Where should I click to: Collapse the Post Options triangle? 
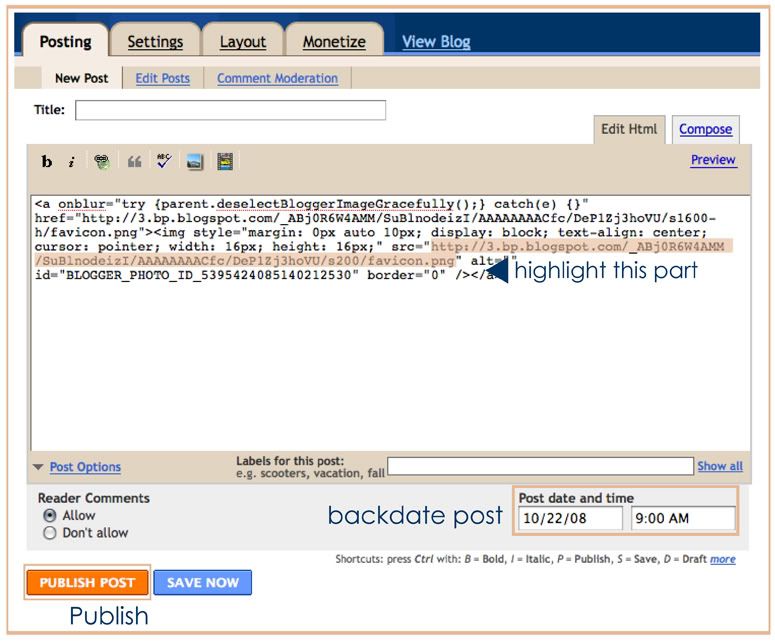tap(38, 467)
